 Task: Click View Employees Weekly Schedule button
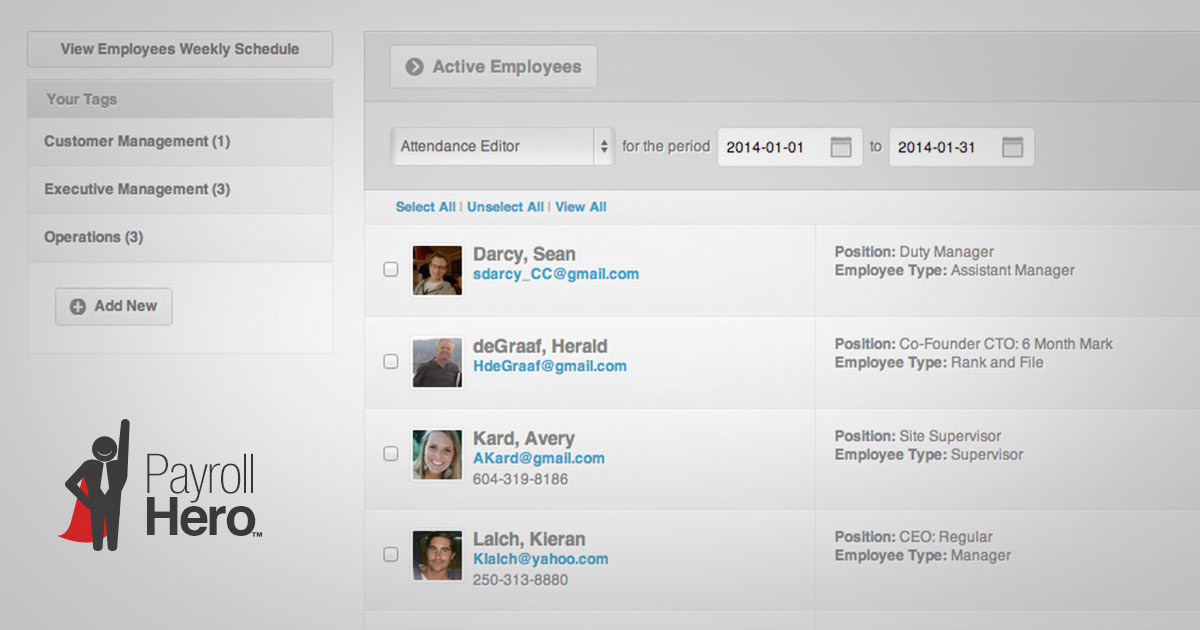click(180, 48)
